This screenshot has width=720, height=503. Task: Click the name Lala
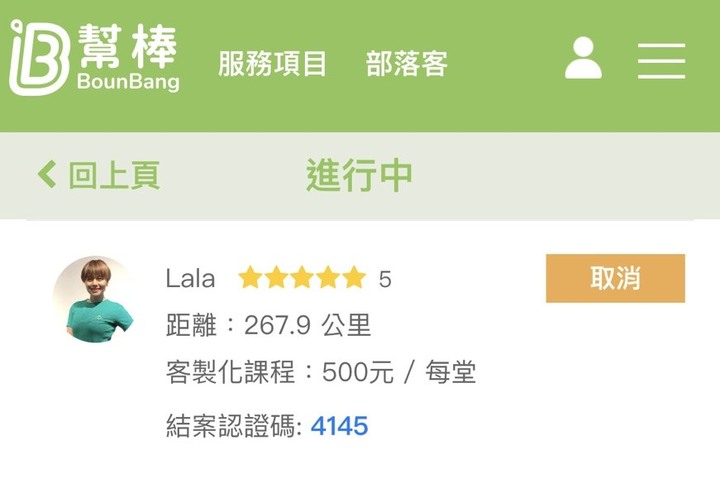[x=190, y=278]
